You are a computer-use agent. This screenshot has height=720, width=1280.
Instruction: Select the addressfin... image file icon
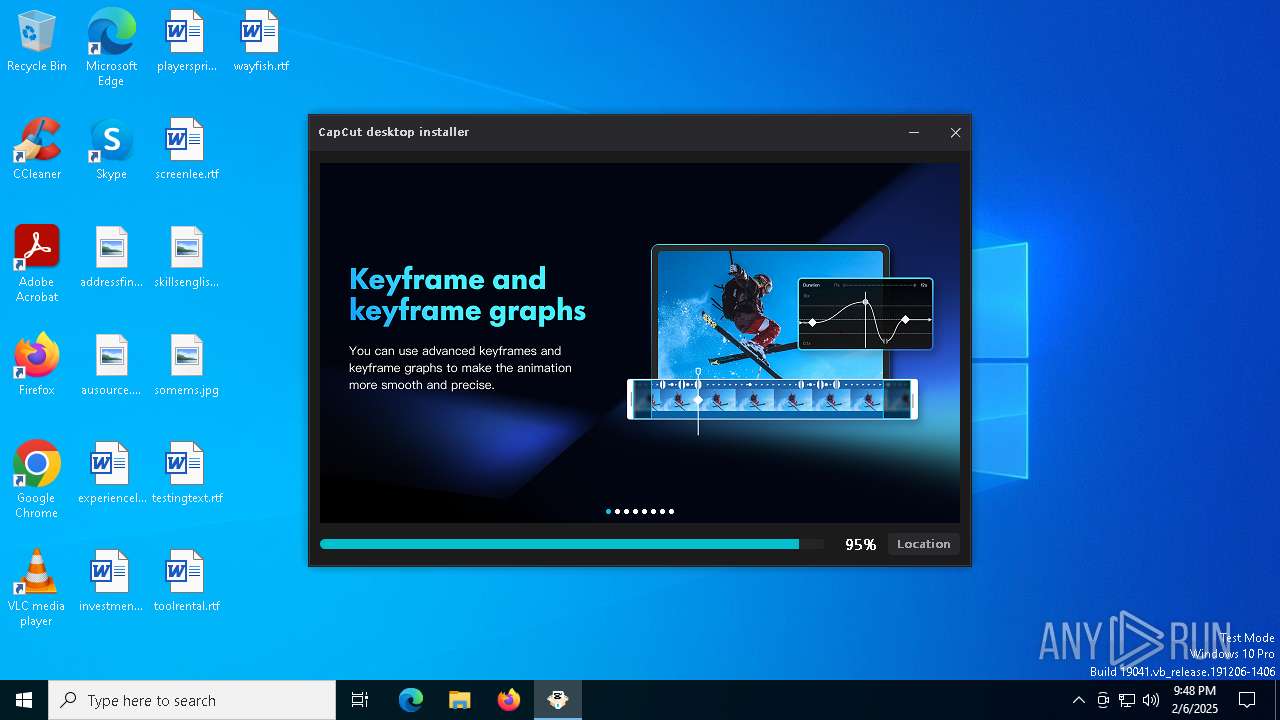[111, 257]
